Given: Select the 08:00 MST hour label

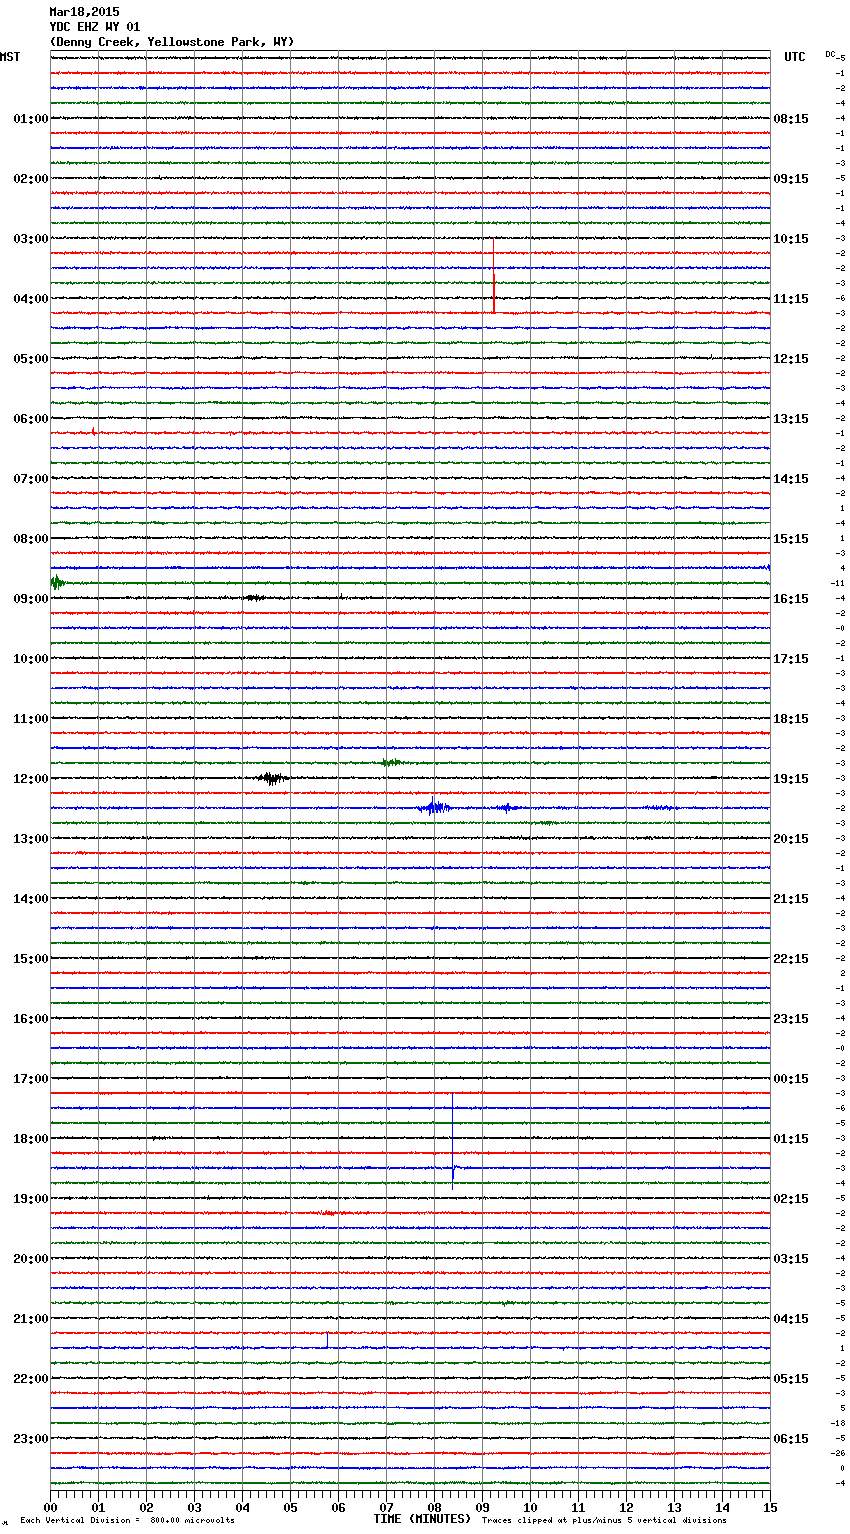Looking at the screenshot, I should (31, 539).
